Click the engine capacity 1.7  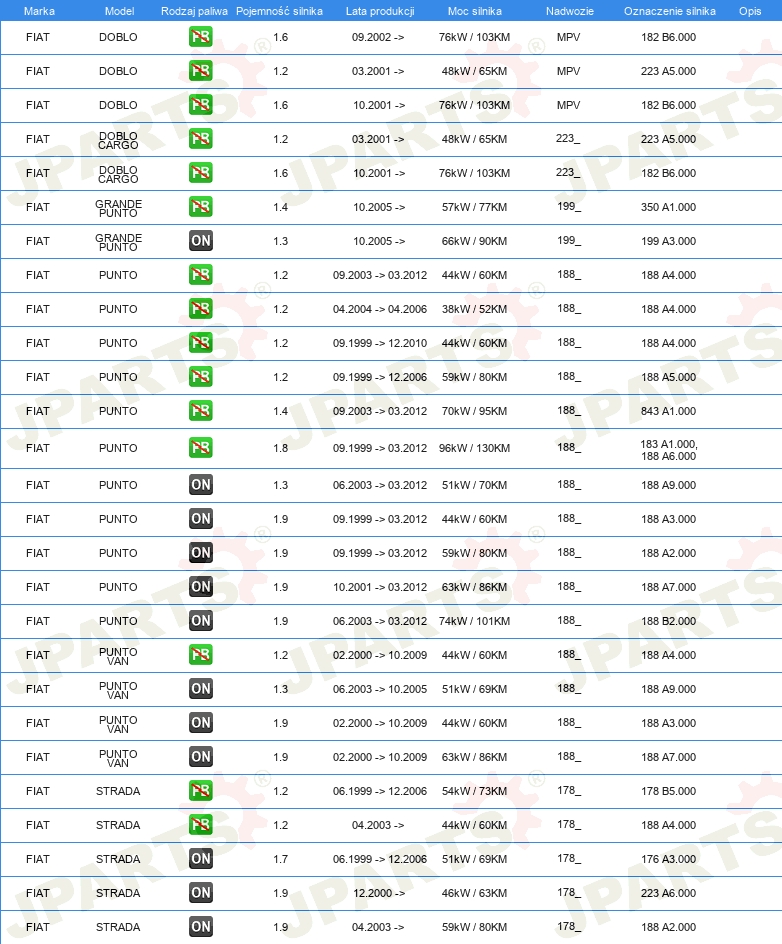point(281,859)
